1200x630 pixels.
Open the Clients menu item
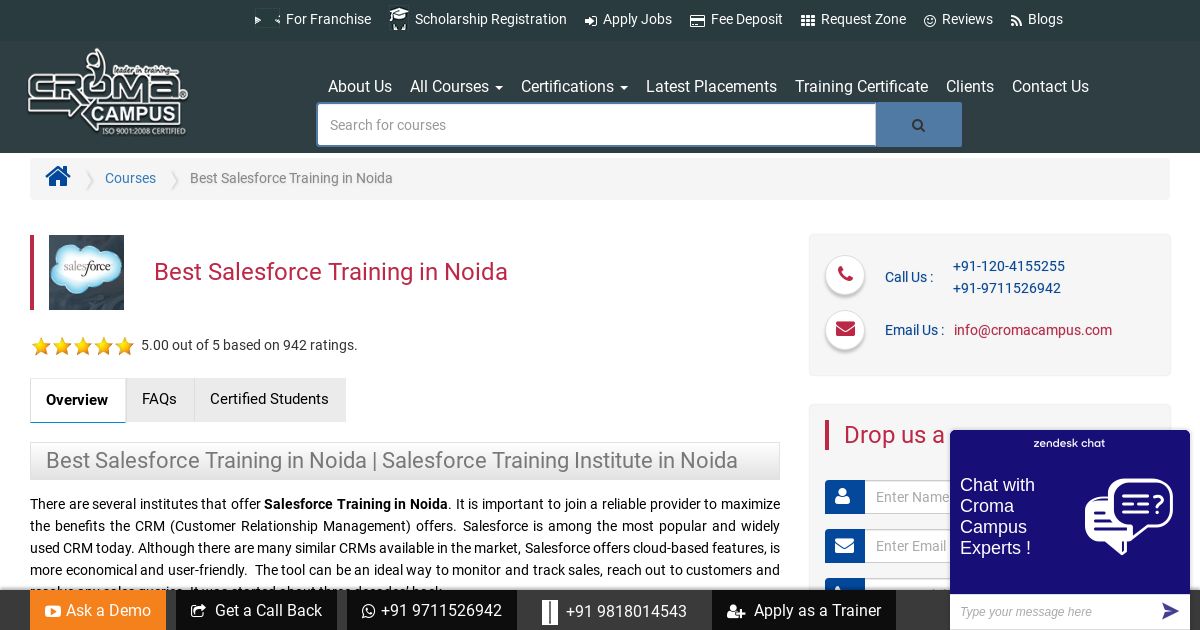click(x=970, y=87)
